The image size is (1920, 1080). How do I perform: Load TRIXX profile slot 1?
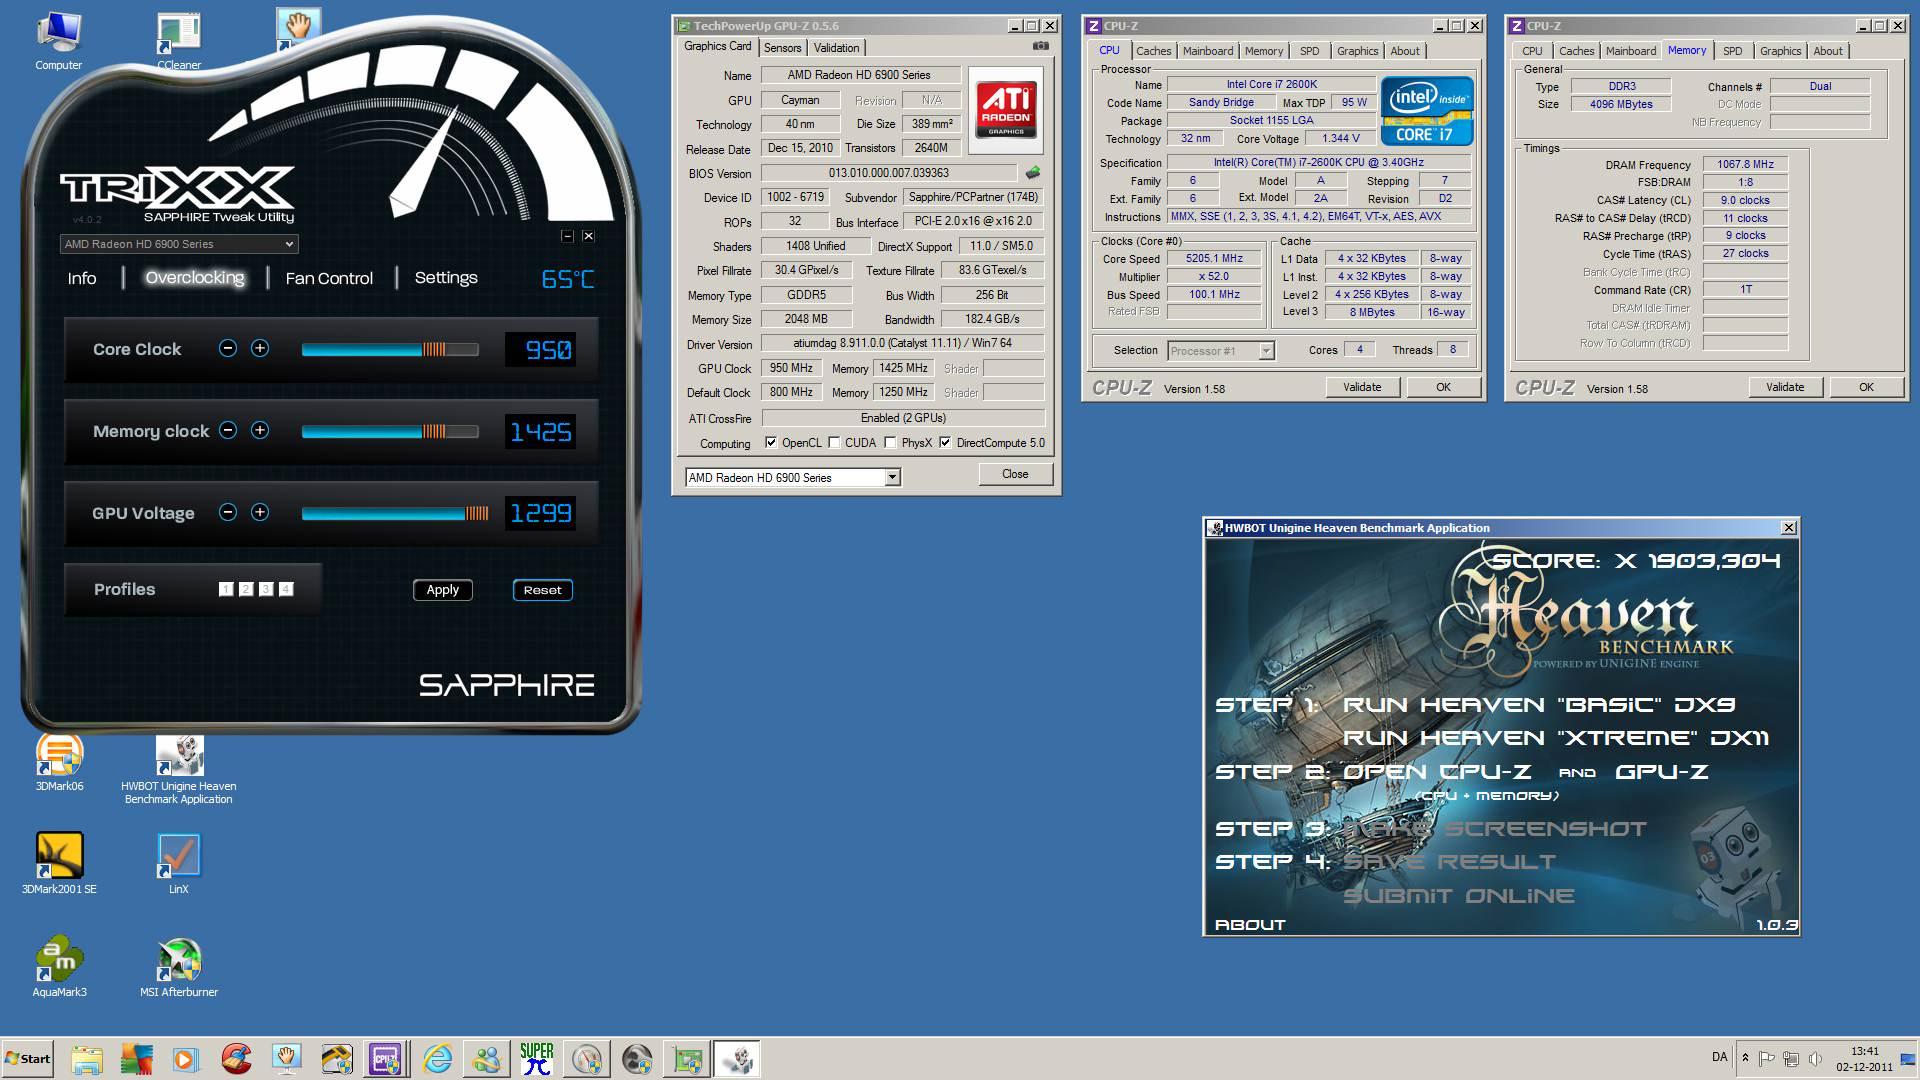pyautogui.click(x=226, y=589)
